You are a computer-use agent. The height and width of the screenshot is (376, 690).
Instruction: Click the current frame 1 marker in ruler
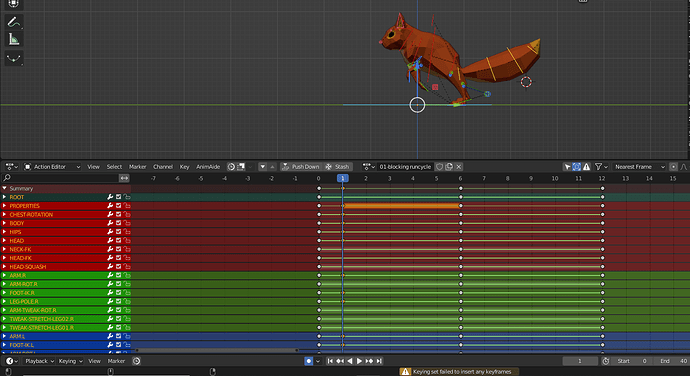pyautogui.click(x=342, y=178)
